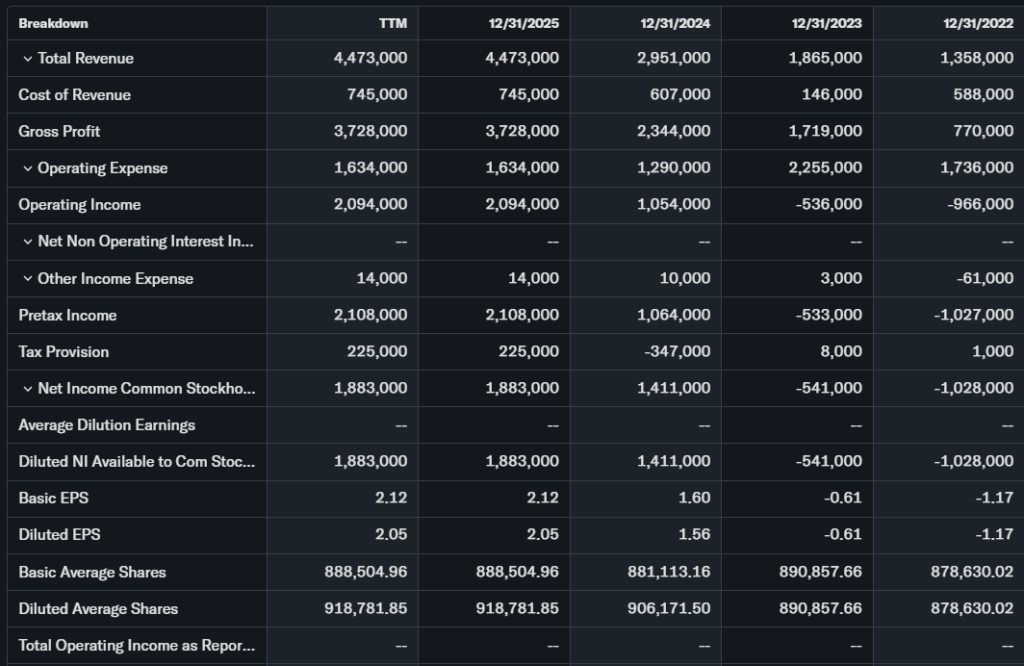Click the Tax Provision row label
The image size is (1024, 666).
[64, 352]
